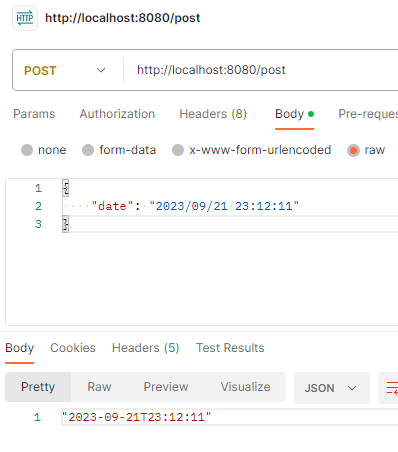Click the HTTP request icon beside the title
This screenshot has width=398, height=452.
(x=25, y=18)
